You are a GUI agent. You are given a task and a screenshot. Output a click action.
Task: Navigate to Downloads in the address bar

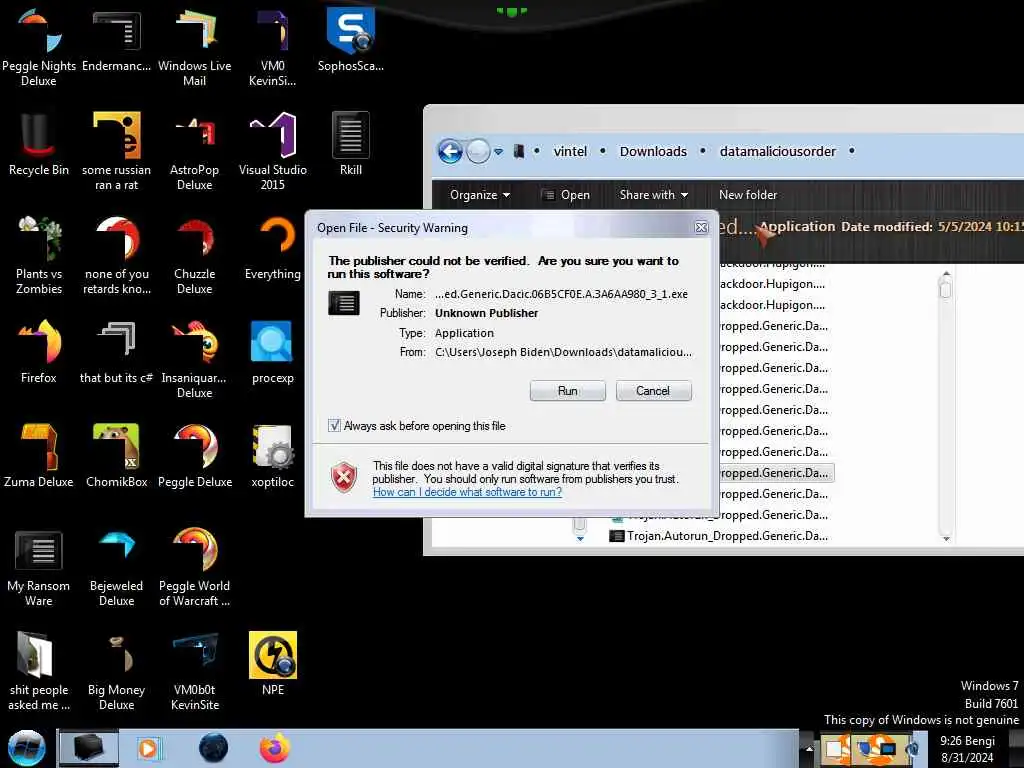click(653, 152)
